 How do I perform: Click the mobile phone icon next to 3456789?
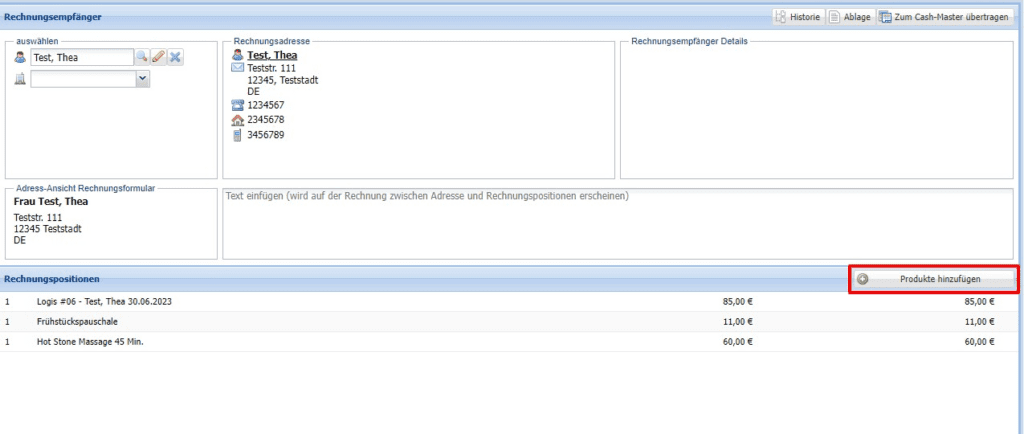click(237, 135)
